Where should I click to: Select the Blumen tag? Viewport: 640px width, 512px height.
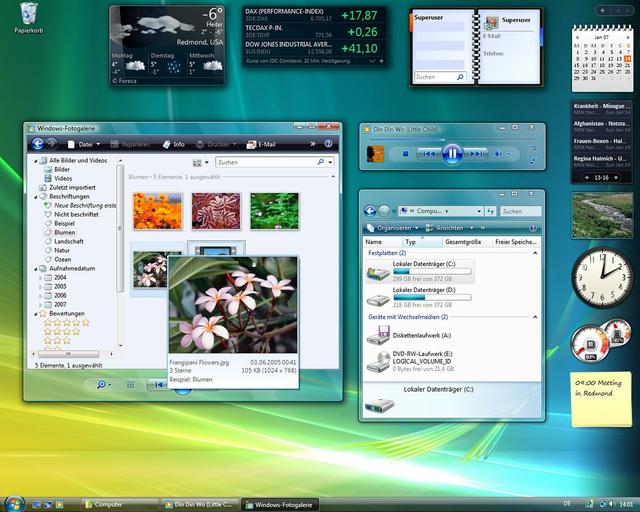coord(64,232)
